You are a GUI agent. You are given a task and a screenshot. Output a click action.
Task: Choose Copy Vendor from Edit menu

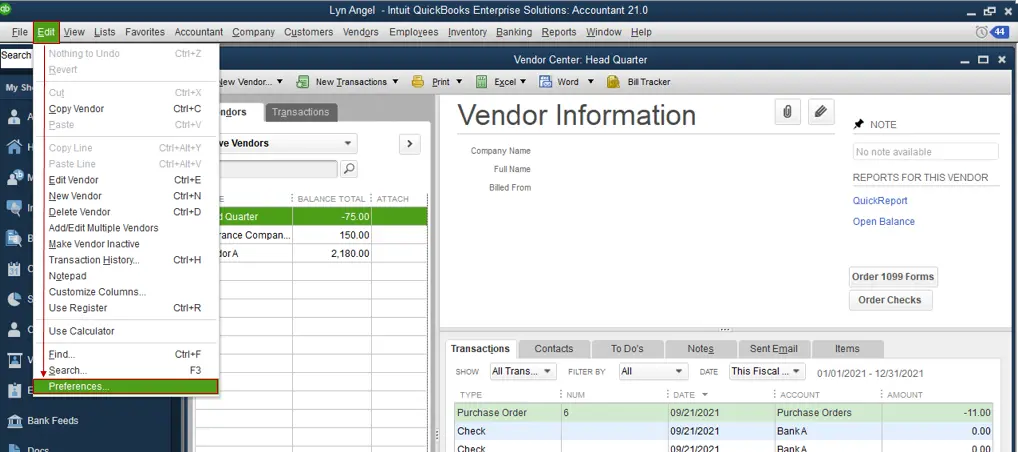(x=125, y=108)
